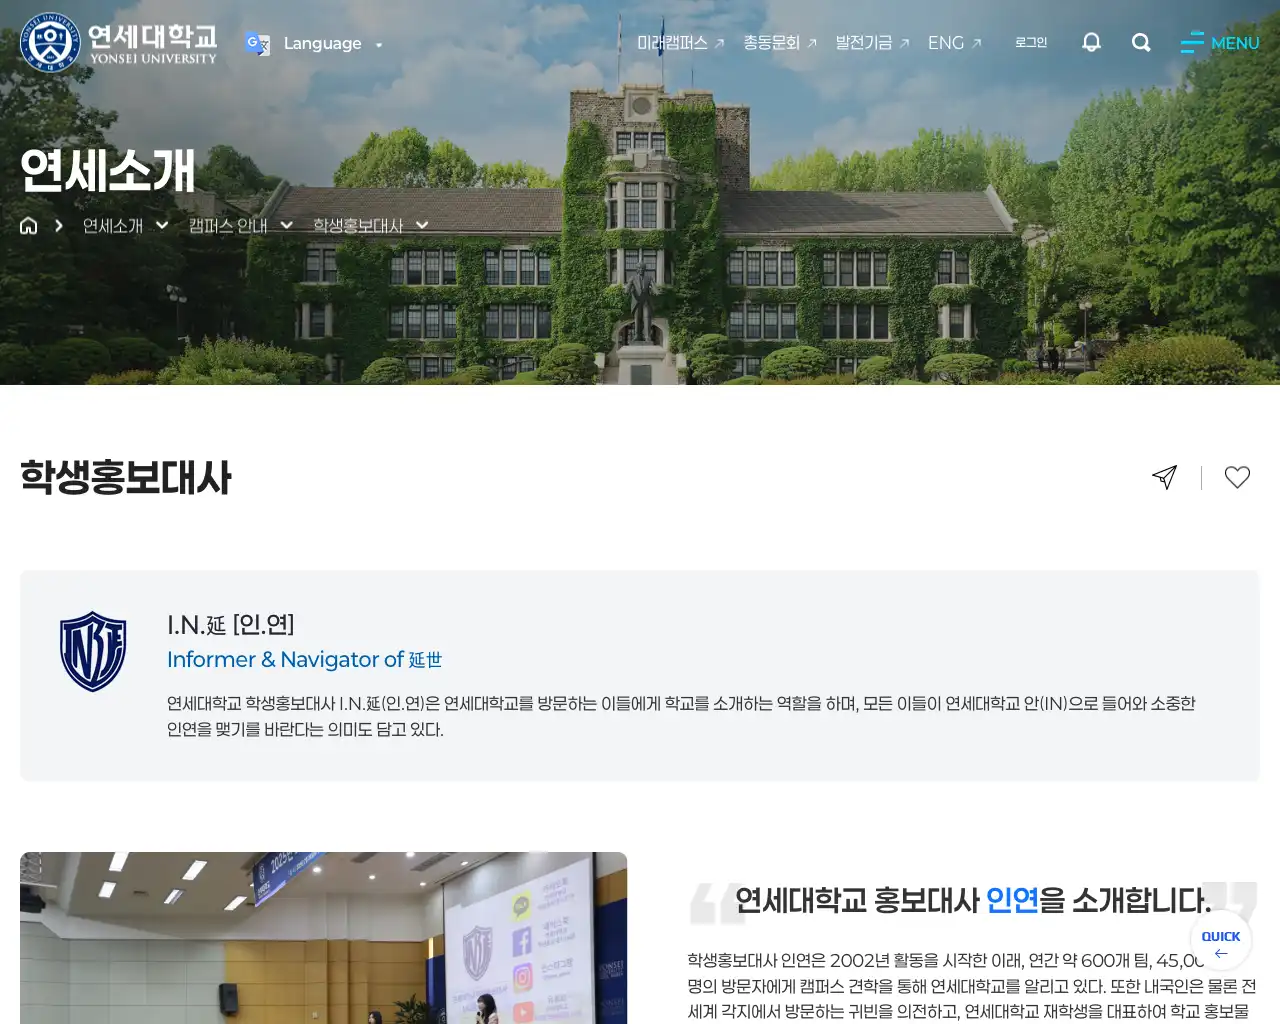Screen dimensions: 1280x1024
Task: Expand the 학생홍보대사 breadcrumb dropdown
Action: point(370,226)
